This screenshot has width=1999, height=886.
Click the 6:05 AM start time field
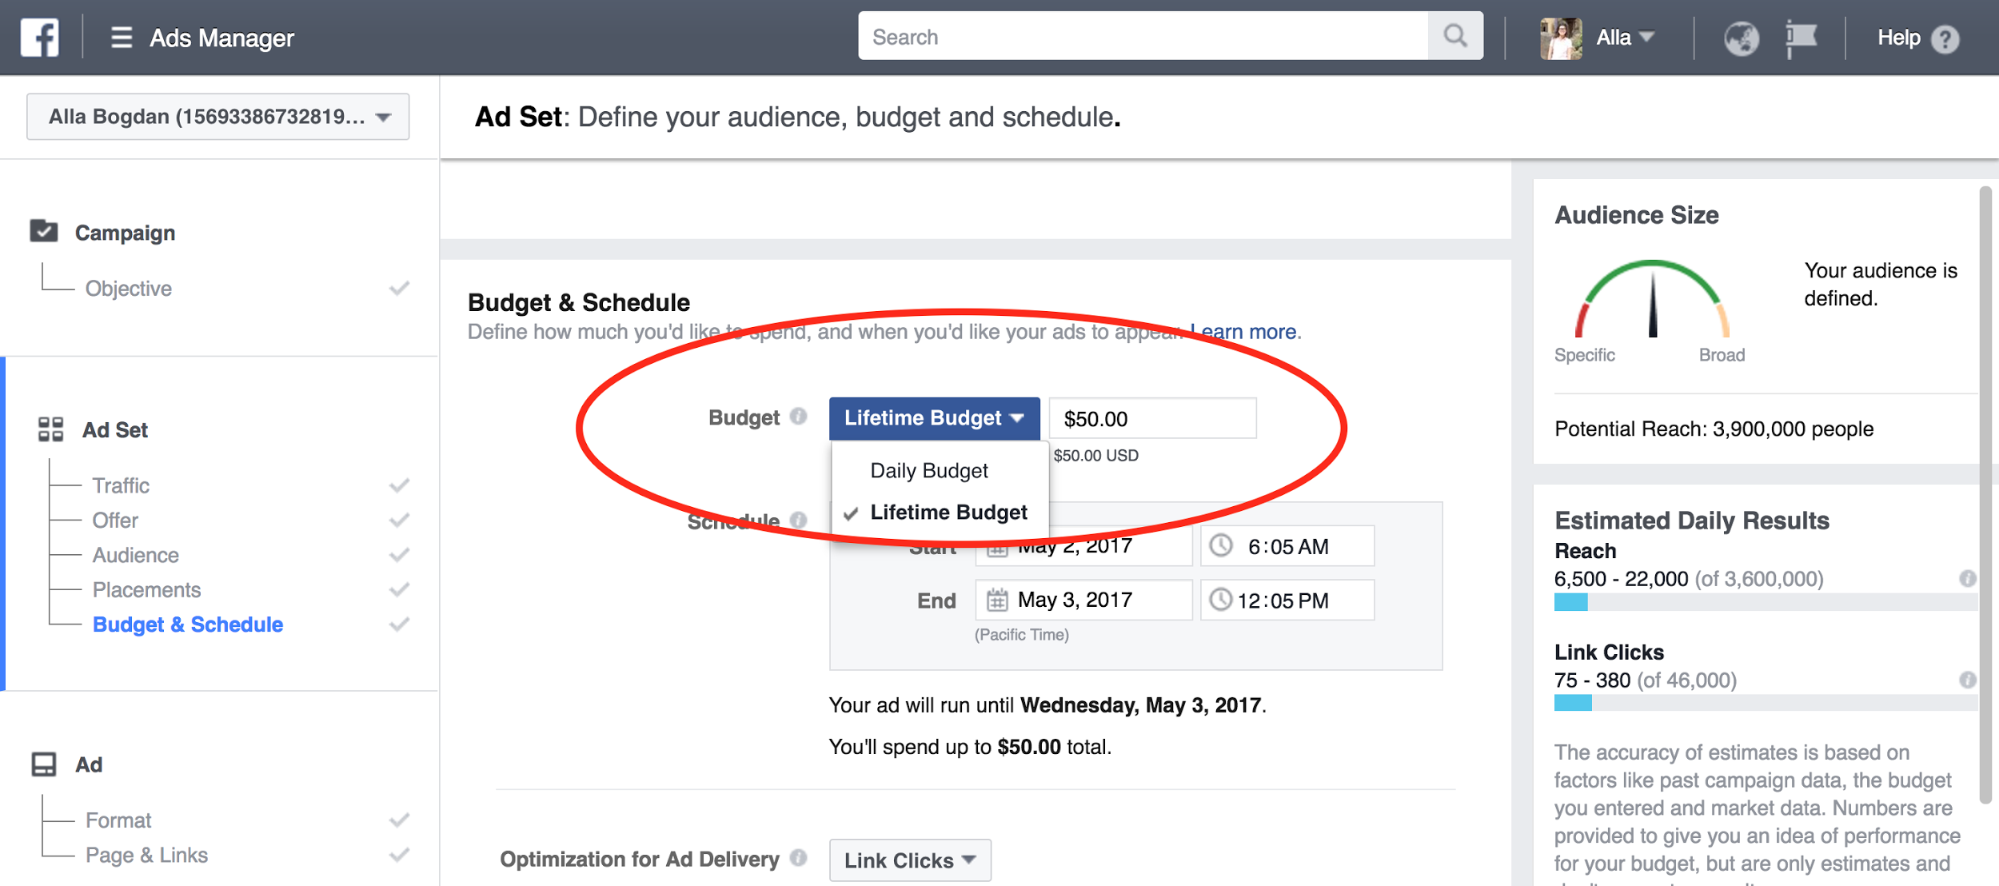point(1287,546)
